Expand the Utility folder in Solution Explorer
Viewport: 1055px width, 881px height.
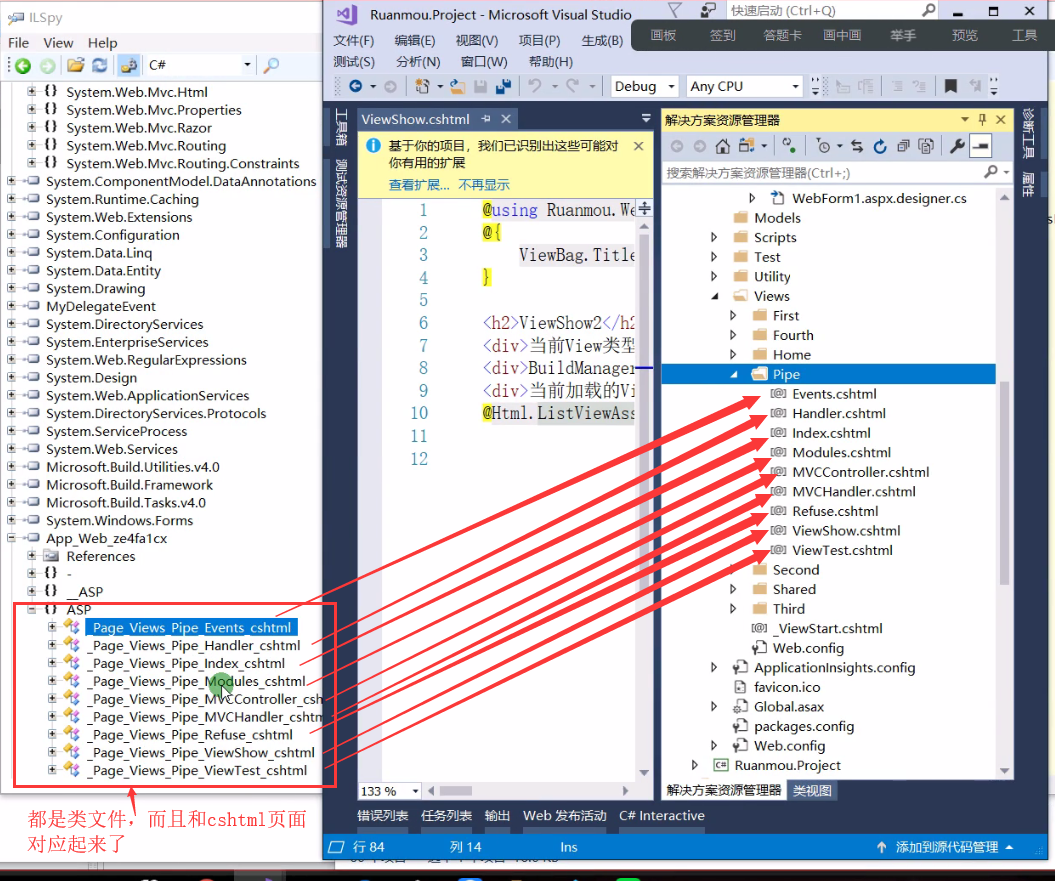(714, 276)
